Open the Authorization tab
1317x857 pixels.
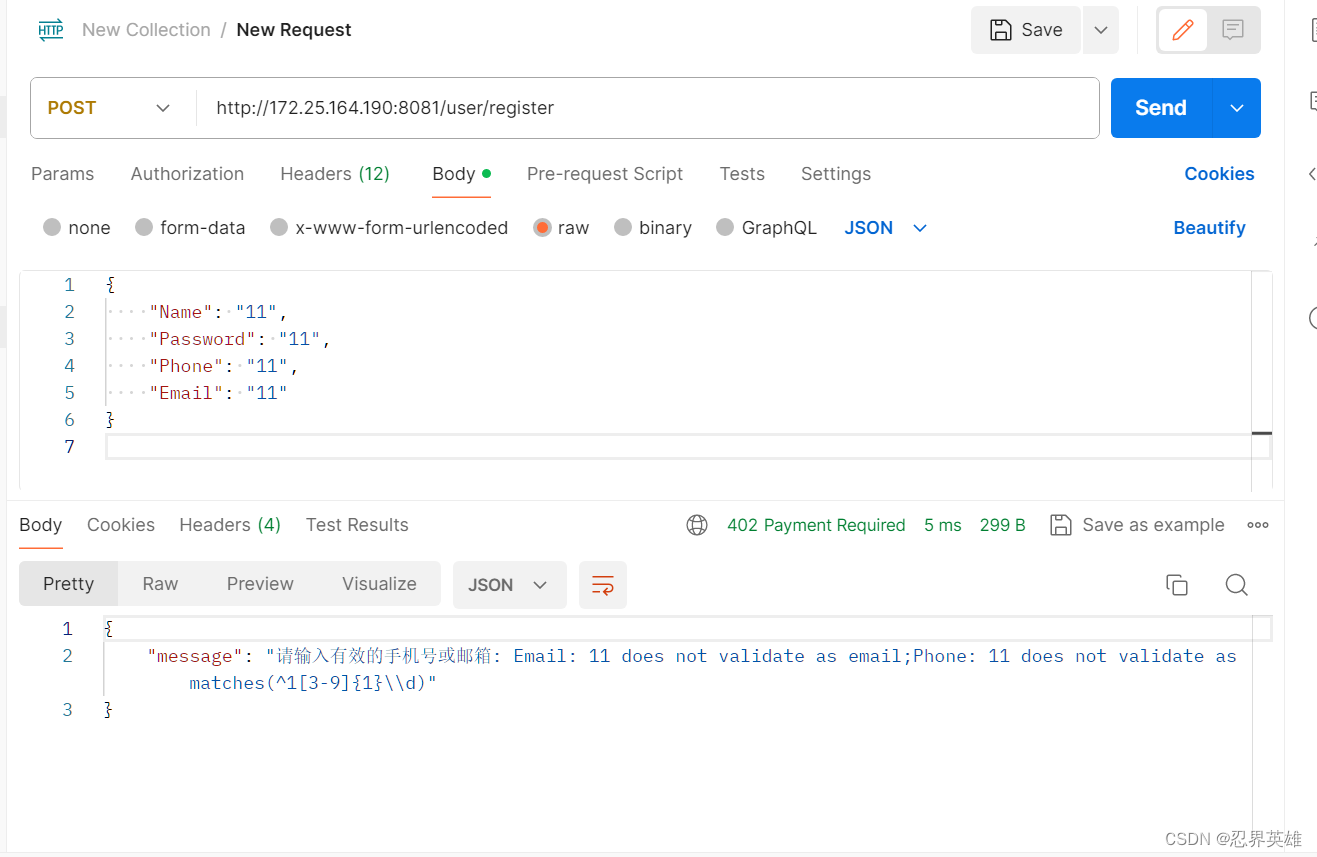187,174
